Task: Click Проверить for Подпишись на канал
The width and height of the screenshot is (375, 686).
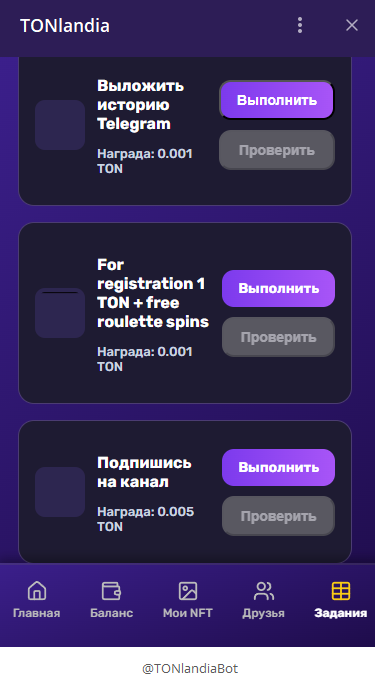Action: 278,516
